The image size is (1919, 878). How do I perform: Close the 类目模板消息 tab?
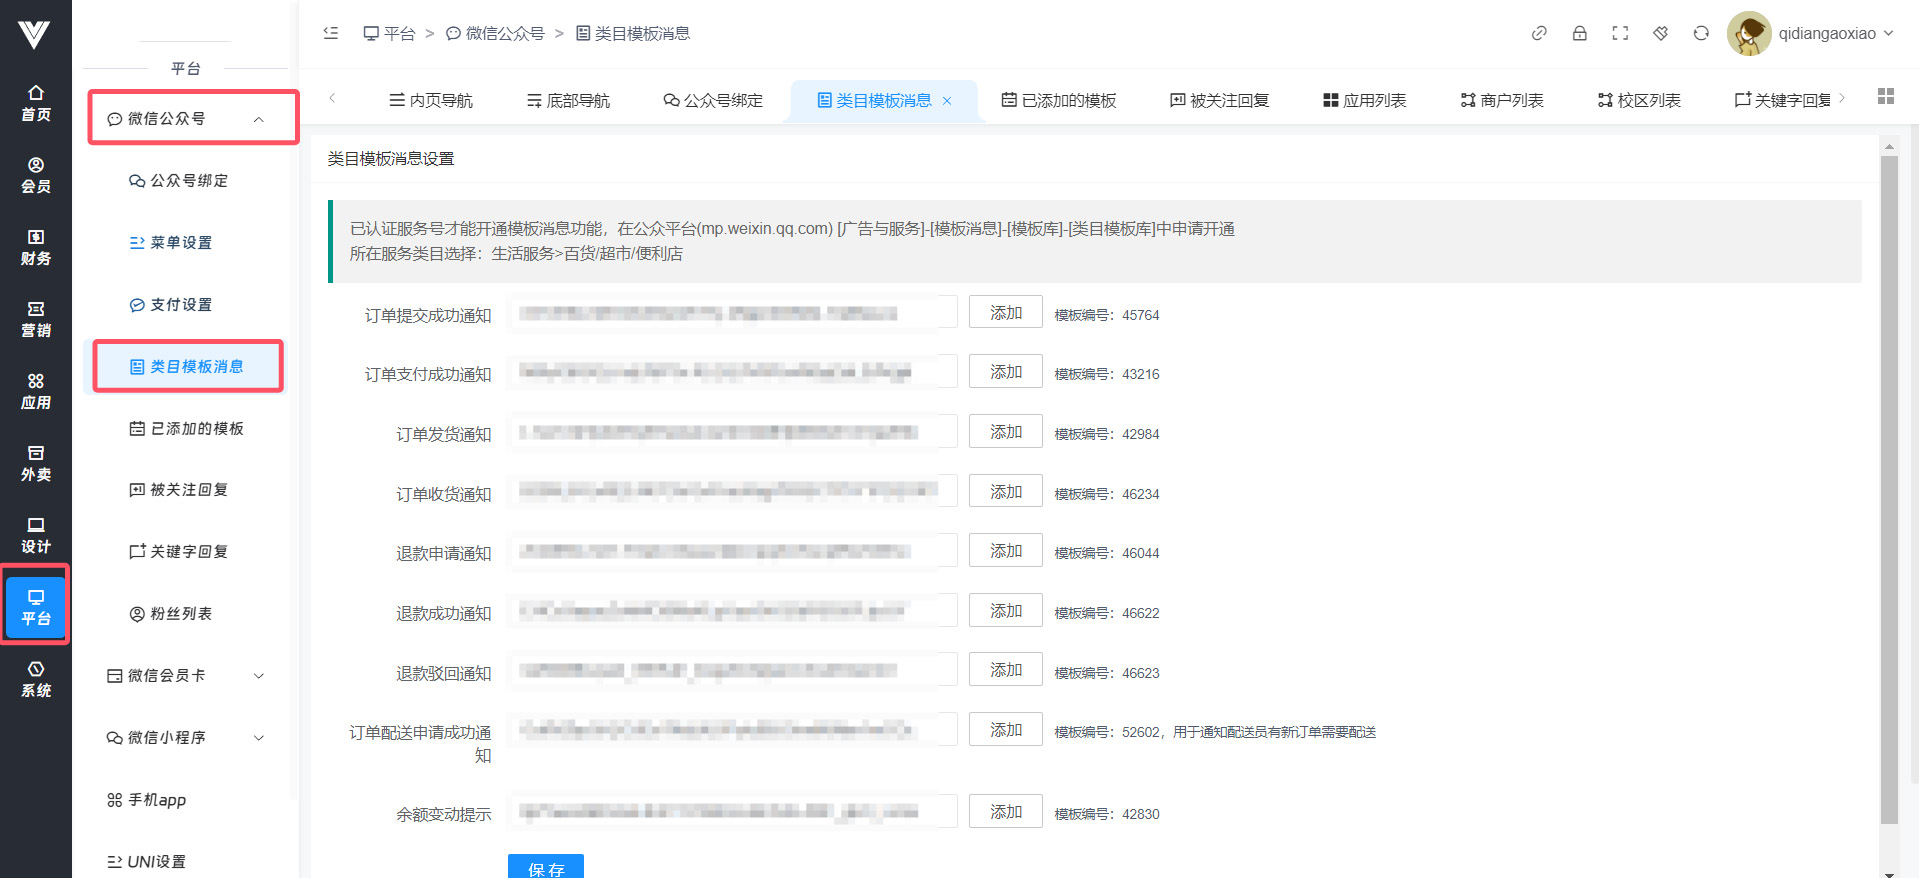pos(947,101)
